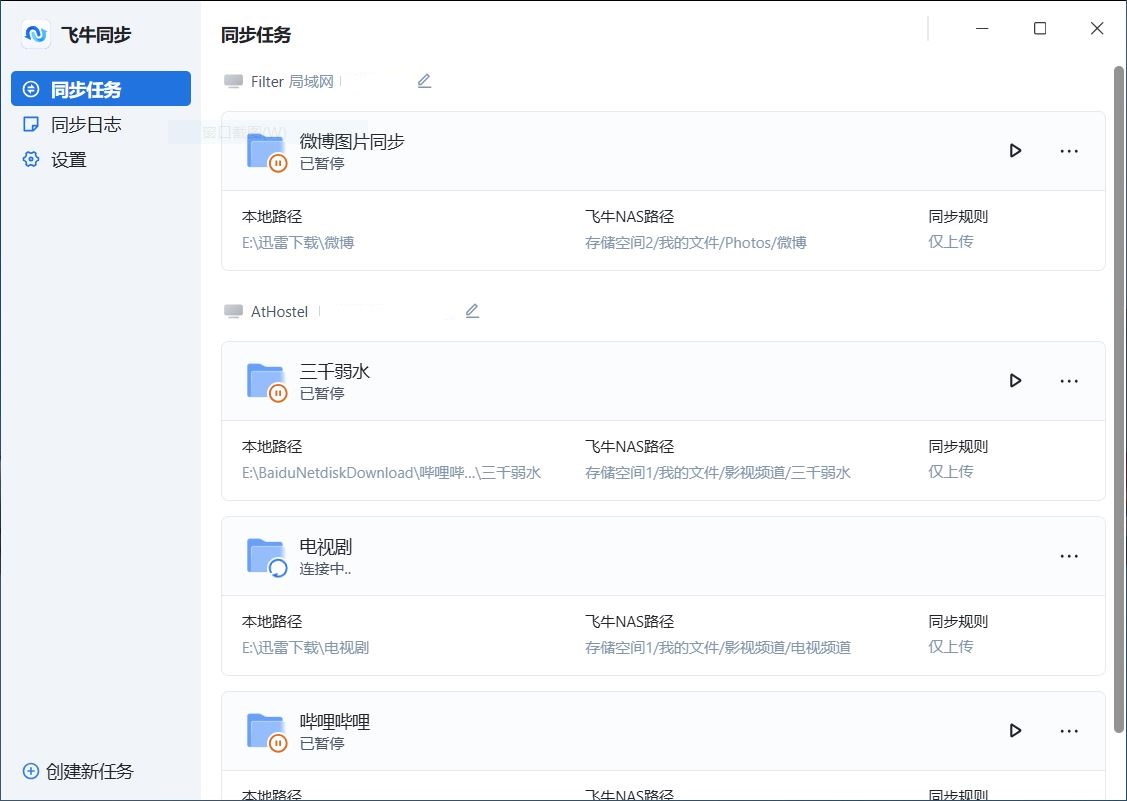
Task: Start the paused 三千弱水 task
Action: (1015, 381)
